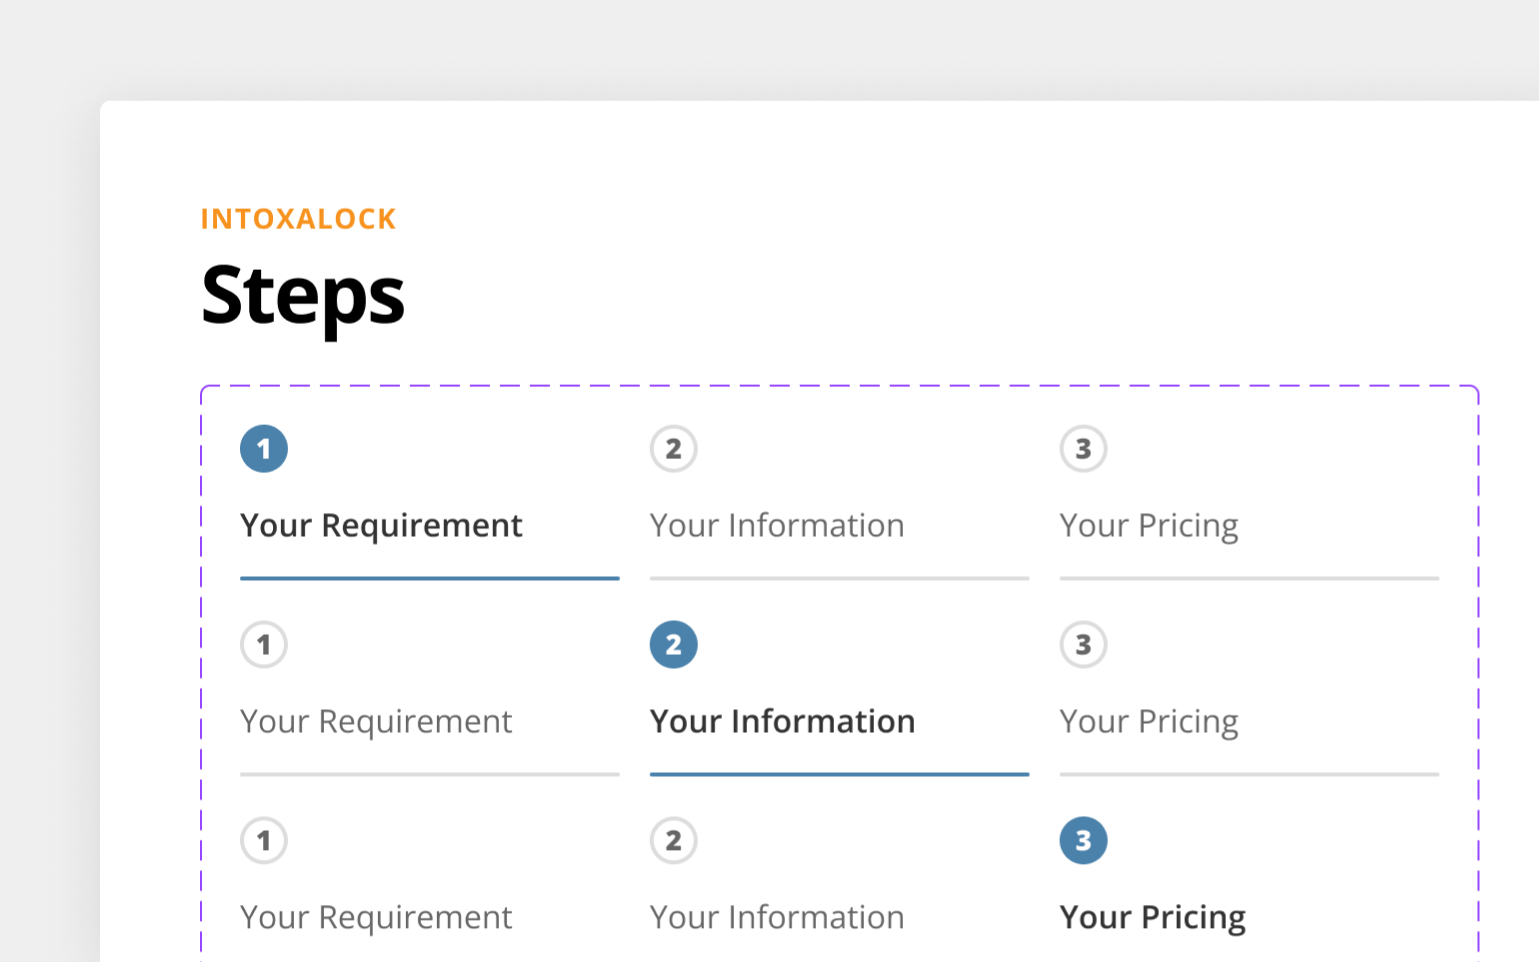This screenshot has height=962, width=1540.
Task: Select inactive step 3 circle in the Requirement-active row
Action: tap(1084, 449)
